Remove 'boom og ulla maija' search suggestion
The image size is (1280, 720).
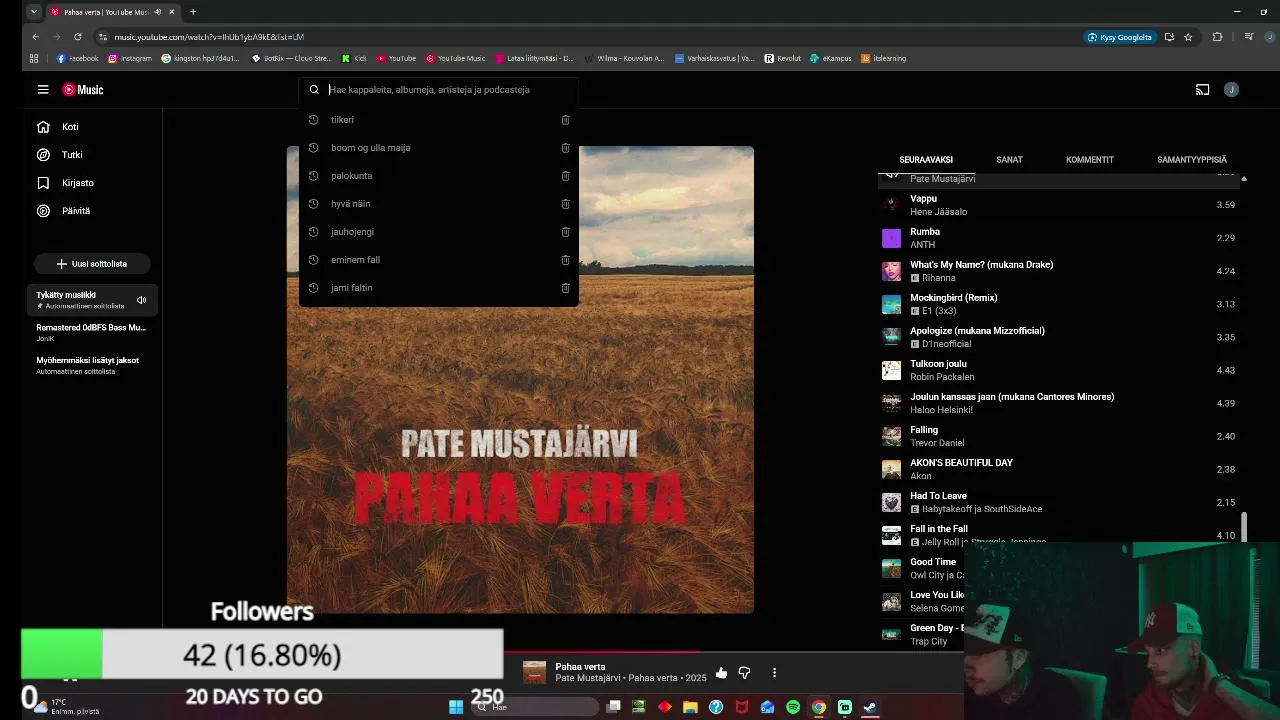pos(565,148)
